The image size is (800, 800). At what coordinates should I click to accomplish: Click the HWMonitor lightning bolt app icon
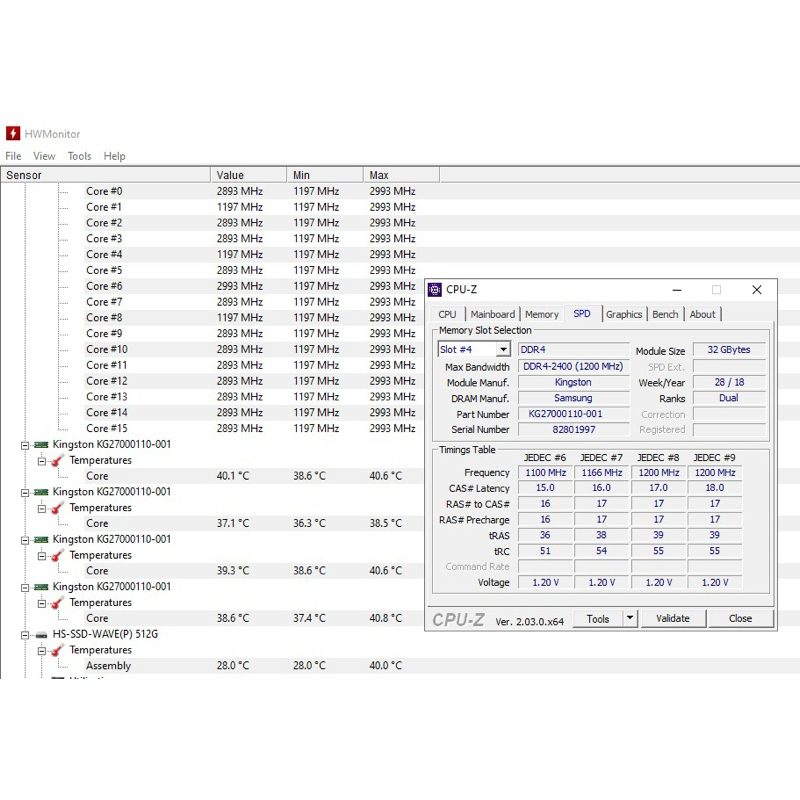[x=13, y=134]
